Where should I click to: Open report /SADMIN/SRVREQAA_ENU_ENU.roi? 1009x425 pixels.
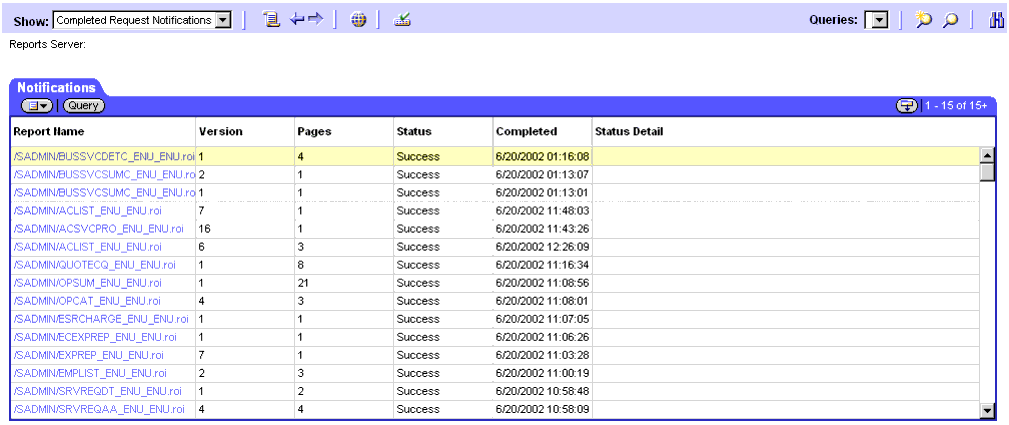tap(99, 409)
